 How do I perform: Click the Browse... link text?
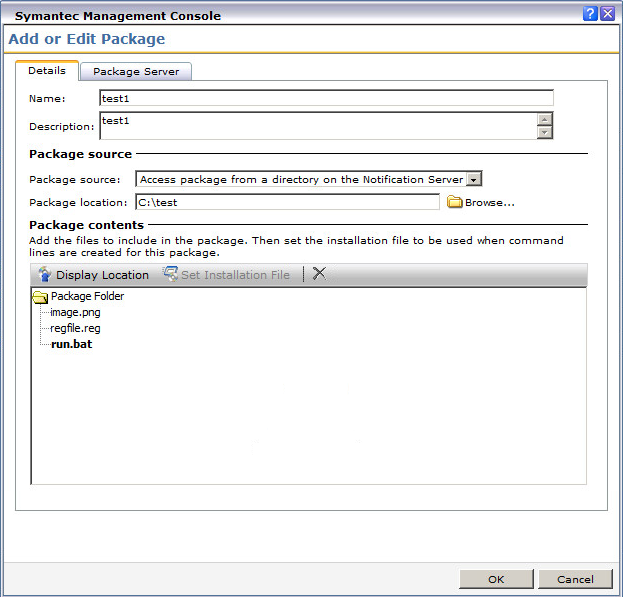click(x=490, y=203)
